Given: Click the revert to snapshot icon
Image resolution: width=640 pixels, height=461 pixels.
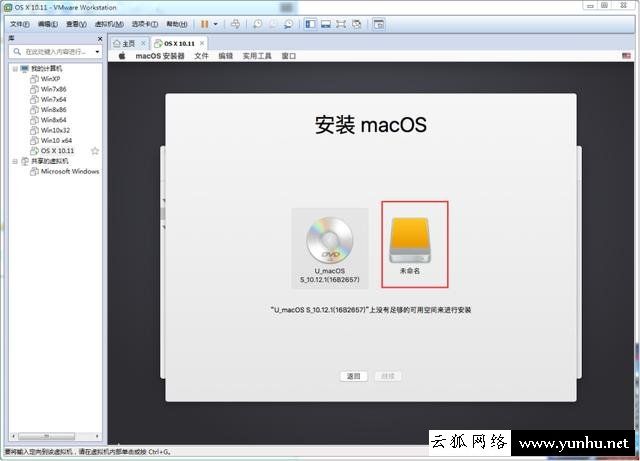Looking at the screenshot, I should point(273,24).
